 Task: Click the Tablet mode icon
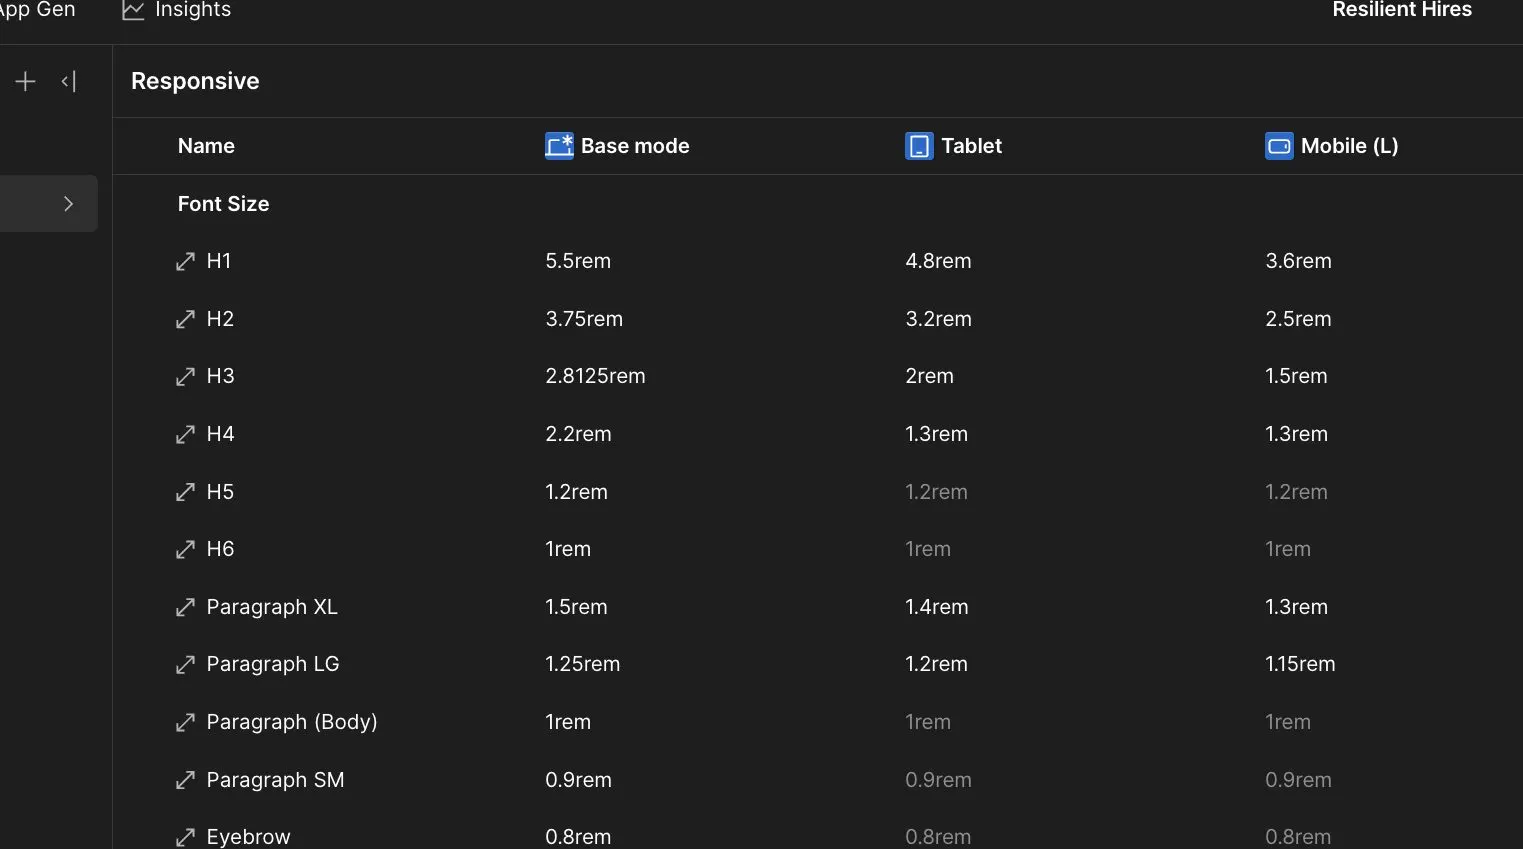pos(919,146)
